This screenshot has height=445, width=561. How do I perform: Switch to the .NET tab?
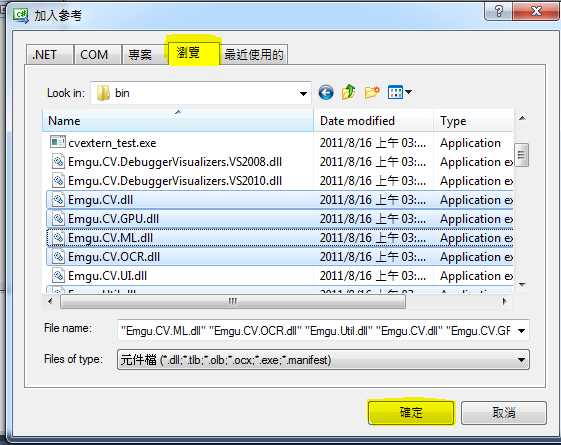click(x=49, y=55)
